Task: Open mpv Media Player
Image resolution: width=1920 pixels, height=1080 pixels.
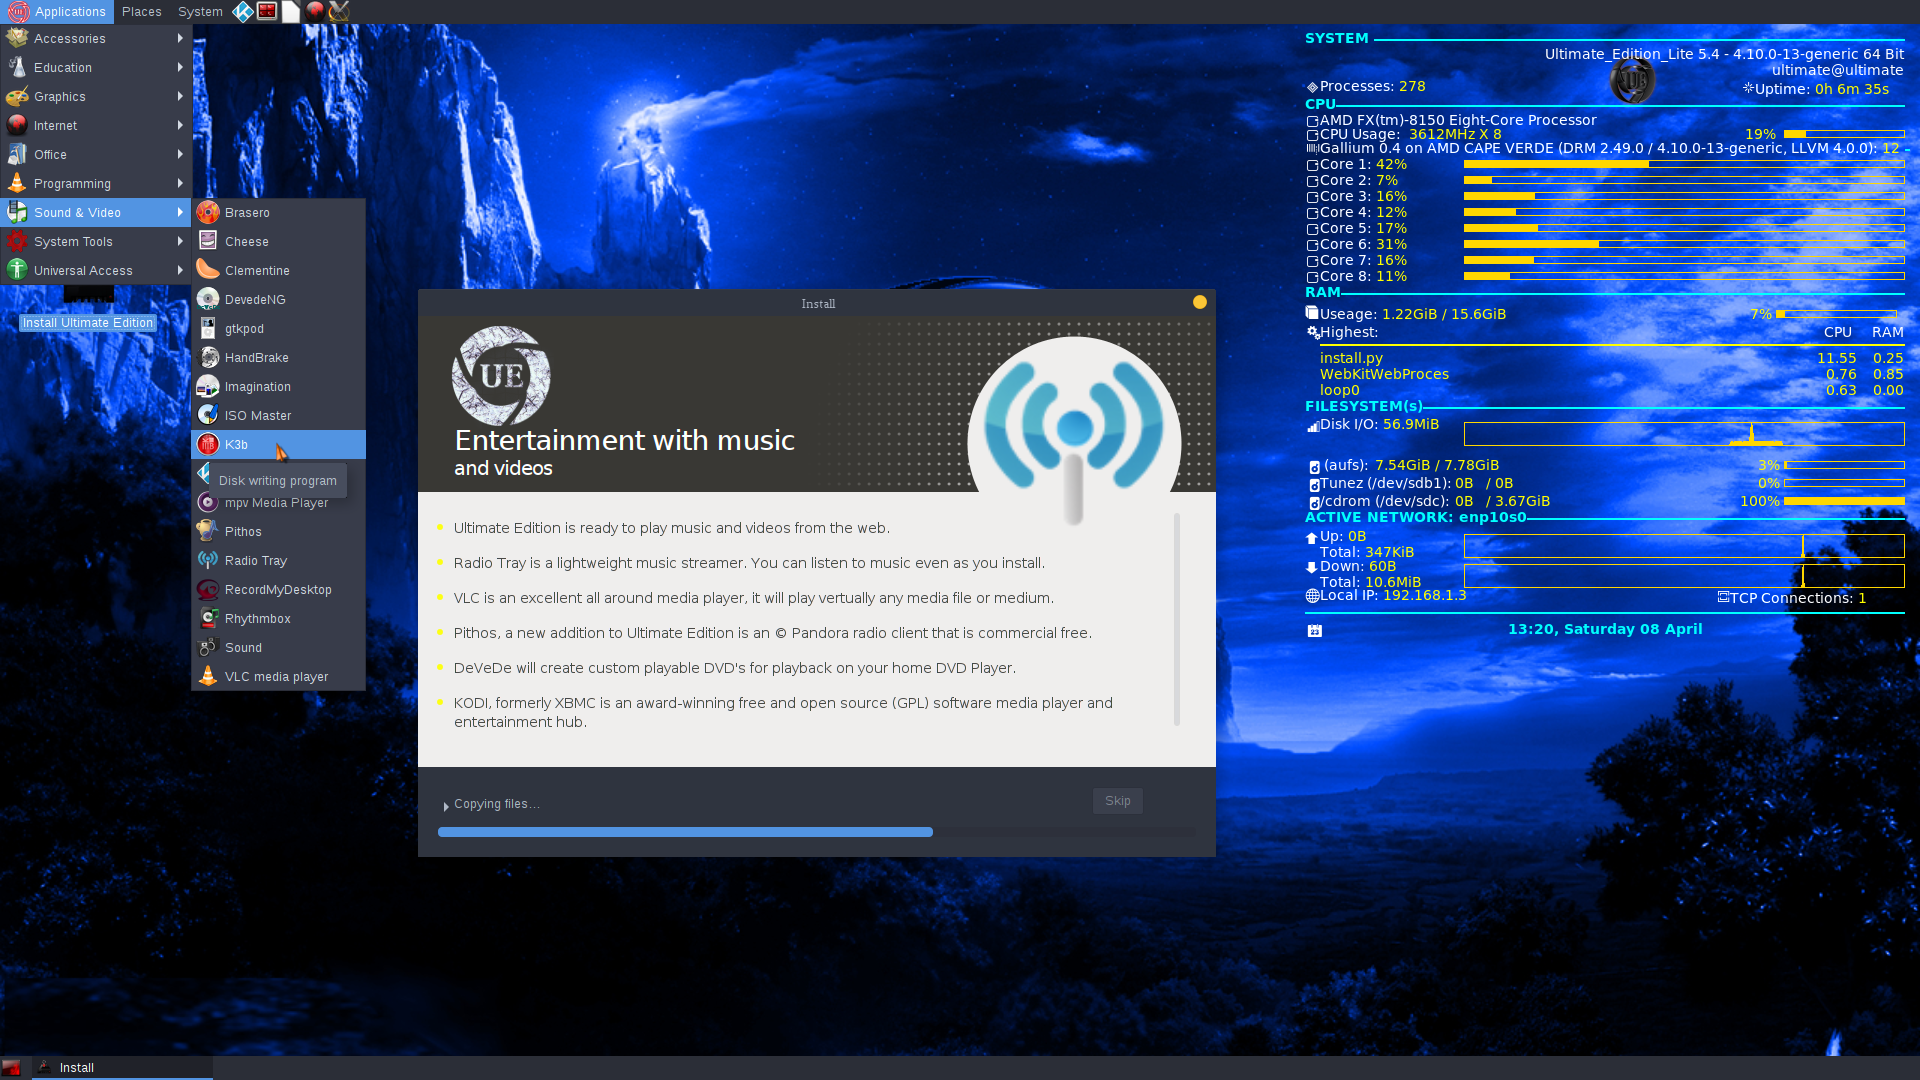Action: 279,502
